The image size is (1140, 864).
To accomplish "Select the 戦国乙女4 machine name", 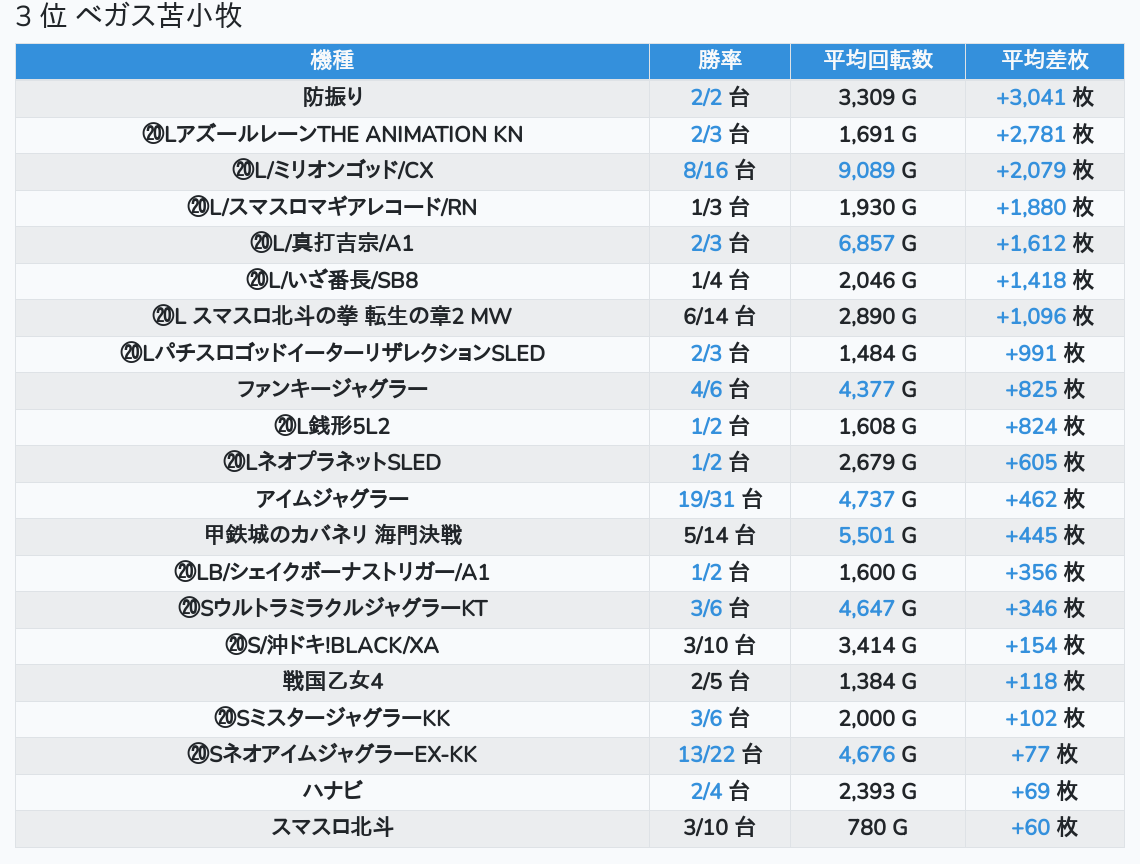I will click(x=332, y=682).
